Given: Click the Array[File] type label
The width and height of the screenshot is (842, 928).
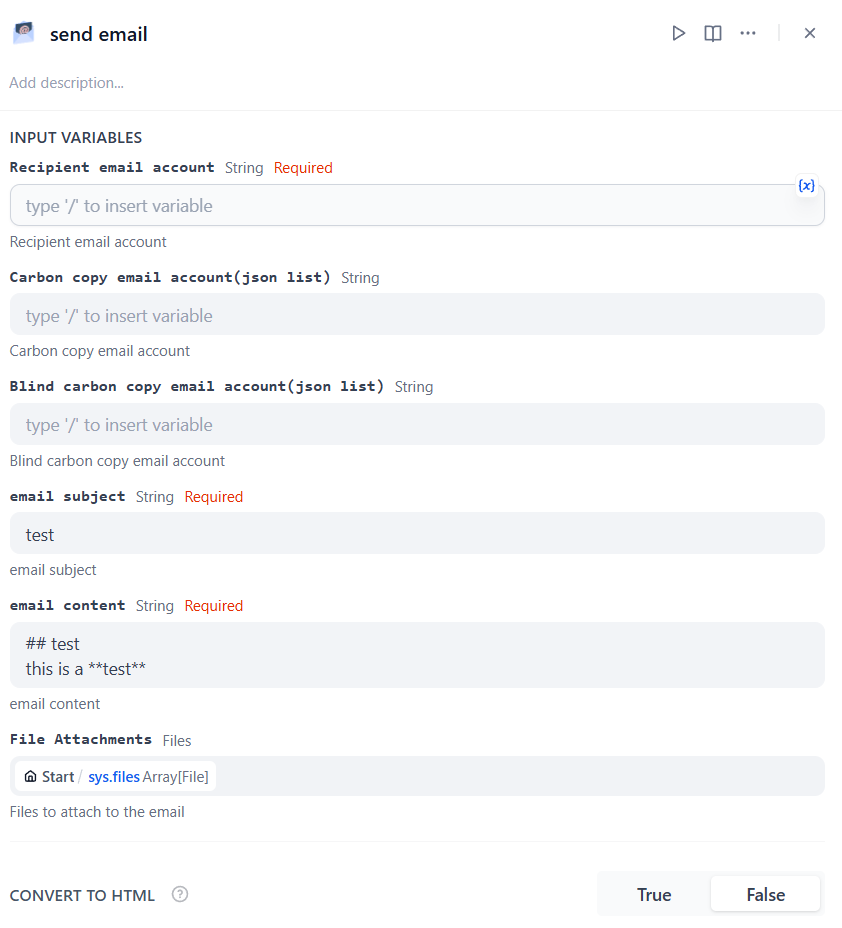Looking at the screenshot, I should [176, 777].
